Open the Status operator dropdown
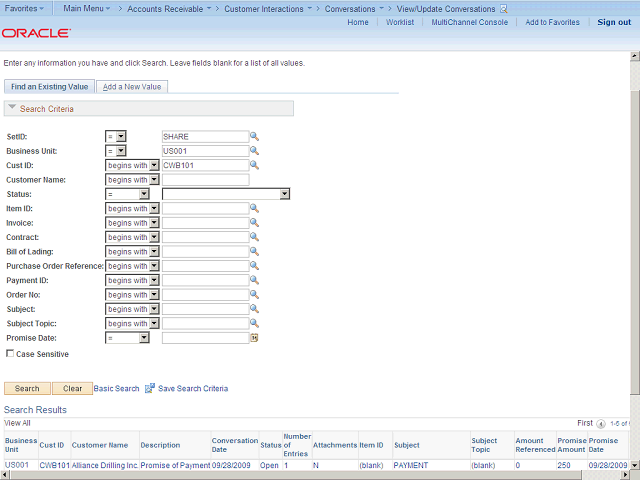 [x=127, y=194]
